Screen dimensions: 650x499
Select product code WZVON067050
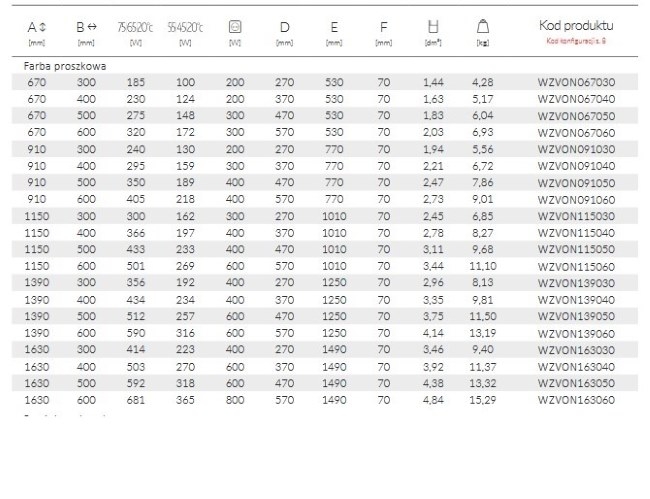576,116
